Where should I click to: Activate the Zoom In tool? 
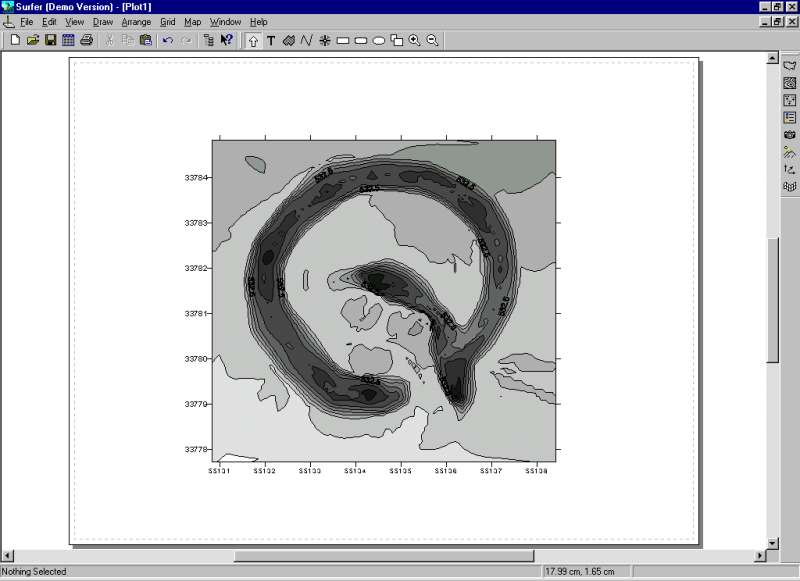[x=414, y=40]
